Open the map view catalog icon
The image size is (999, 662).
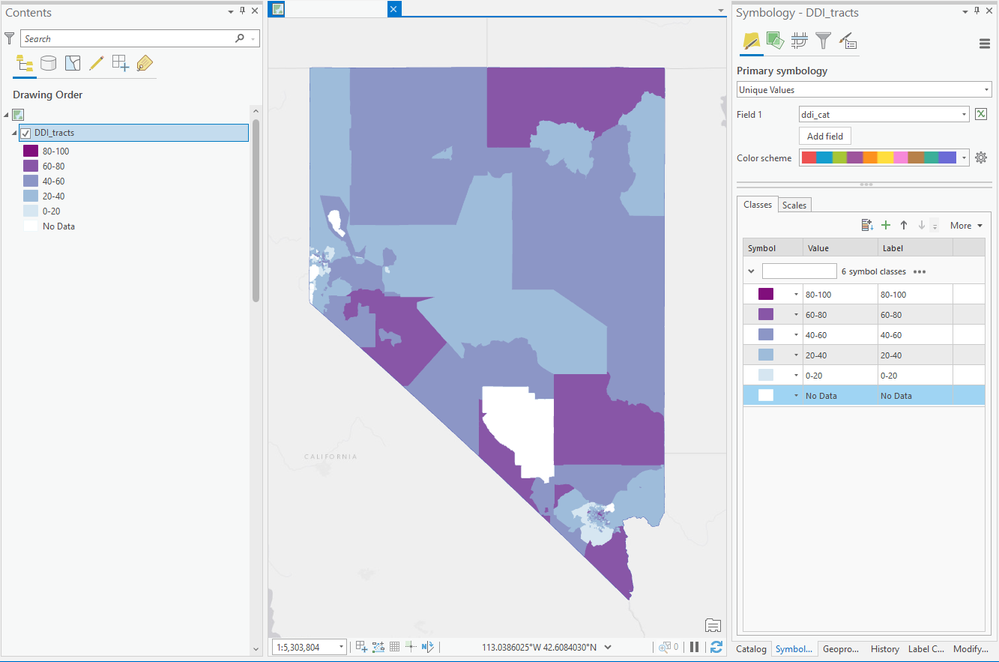point(713,625)
